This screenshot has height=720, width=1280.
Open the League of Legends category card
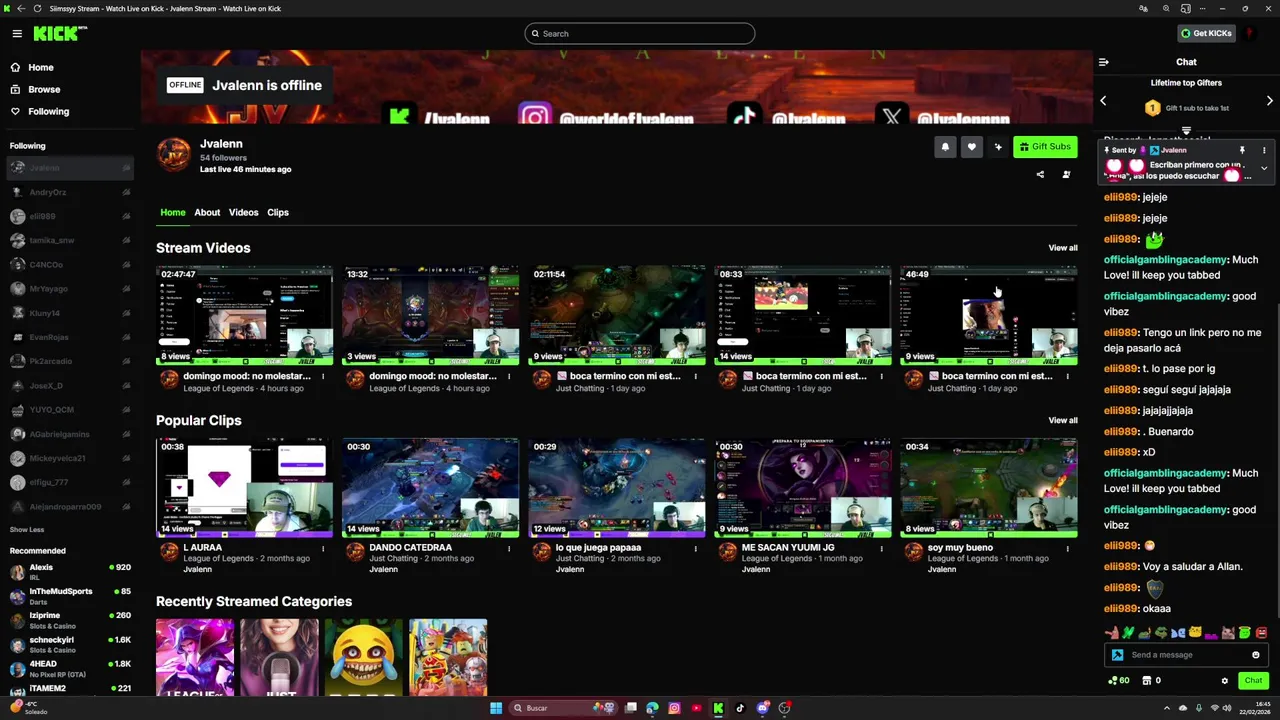pos(195,658)
